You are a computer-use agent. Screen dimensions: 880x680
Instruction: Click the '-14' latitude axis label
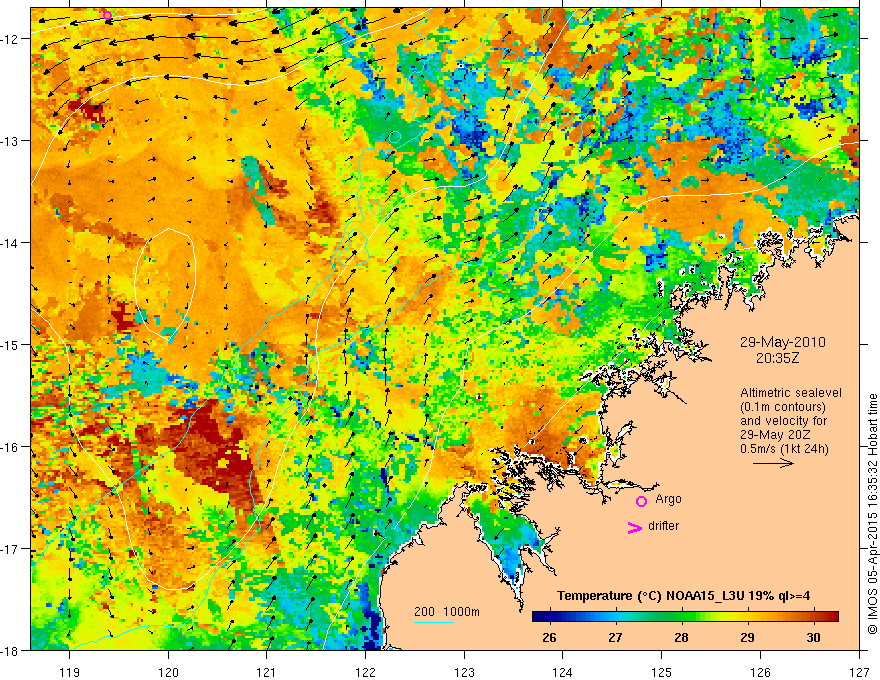pyautogui.click(x=11, y=242)
